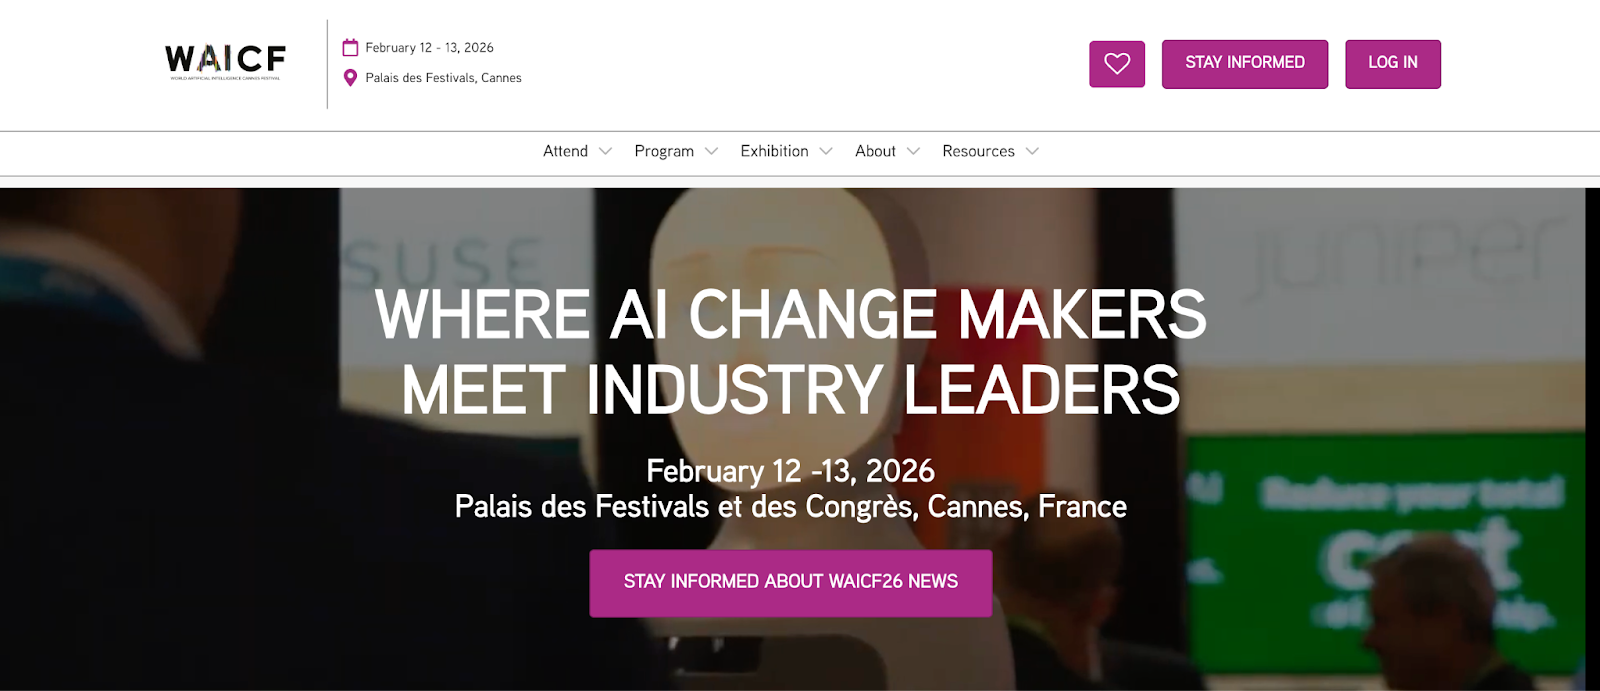This screenshot has width=1600, height=691.
Task: Open the Resources menu item
Action: click(x=978, y=151)
